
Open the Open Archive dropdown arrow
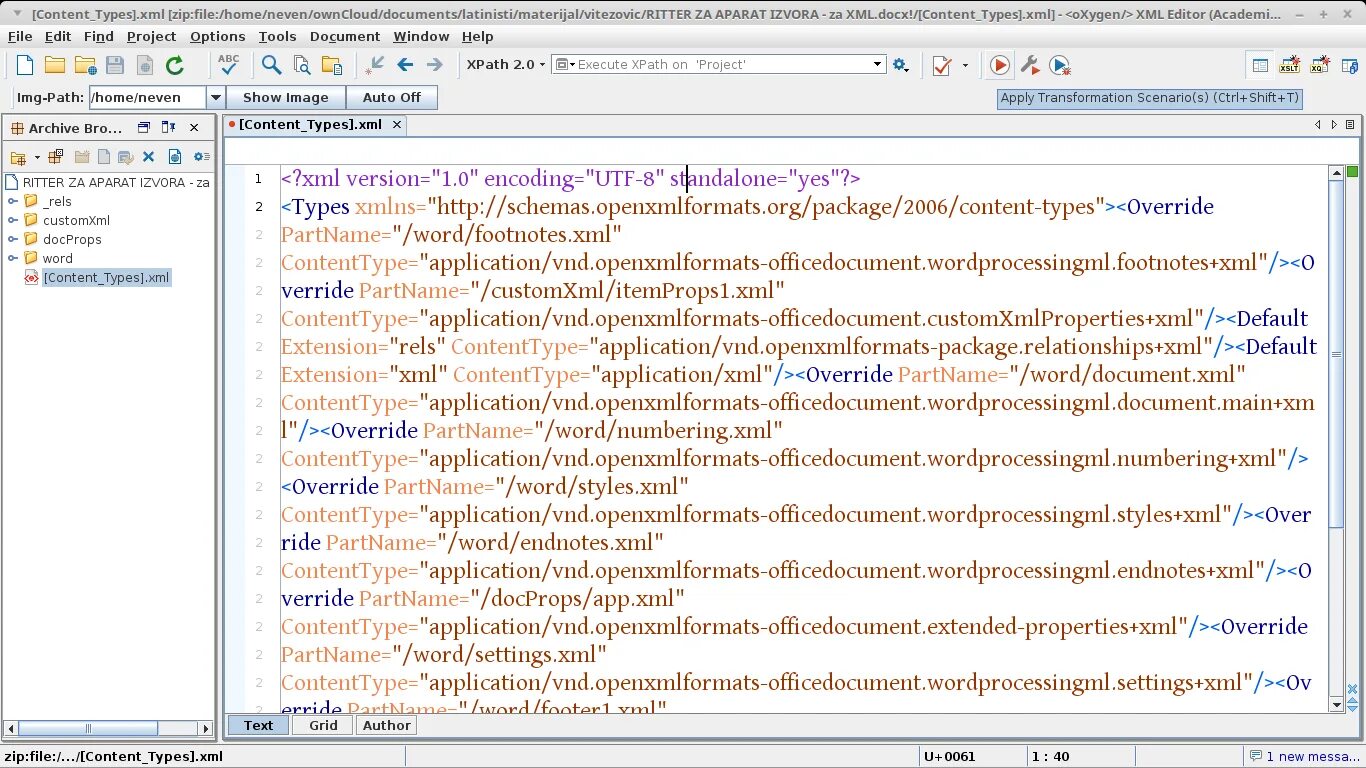(37, 157)
